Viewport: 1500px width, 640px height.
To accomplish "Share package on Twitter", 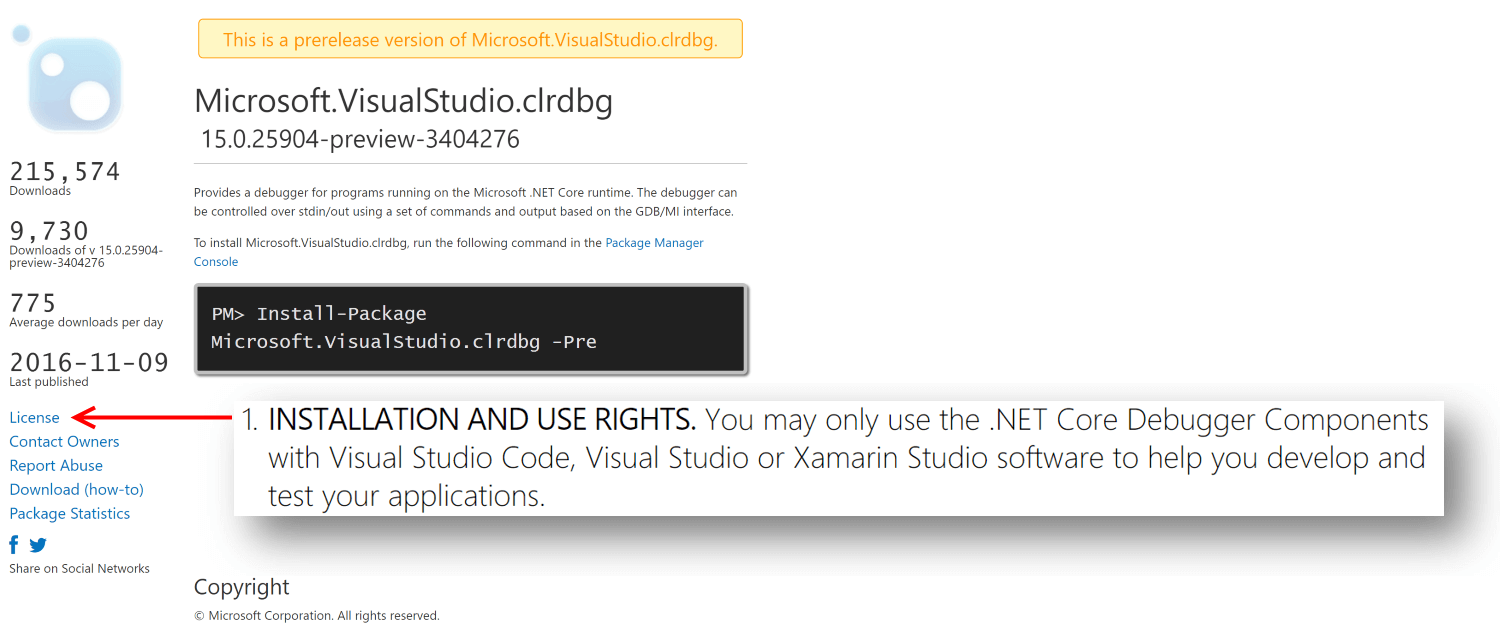I will click(38, 545).
